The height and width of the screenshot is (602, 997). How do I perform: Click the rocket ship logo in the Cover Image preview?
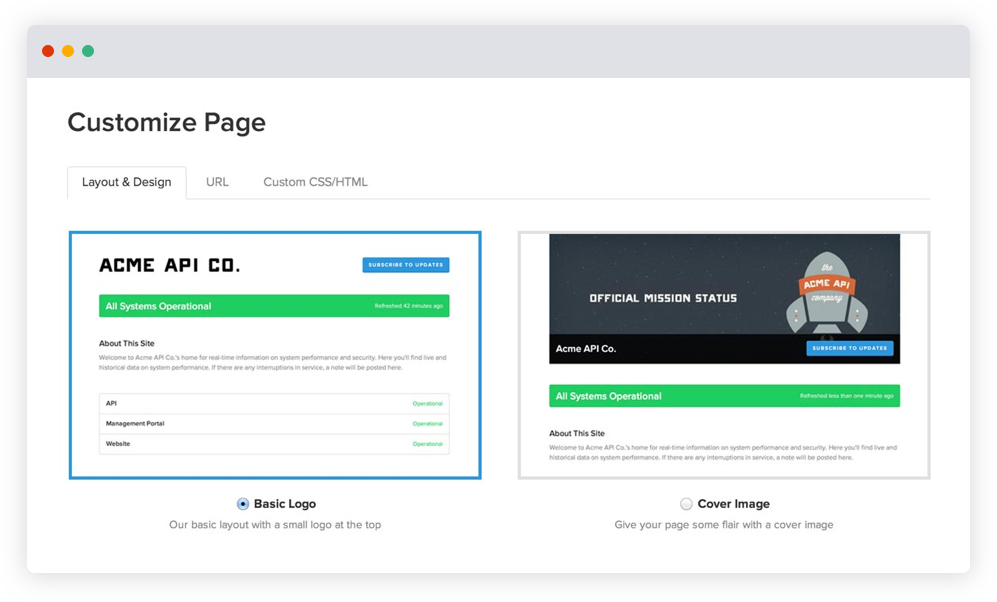click(829, 294)
